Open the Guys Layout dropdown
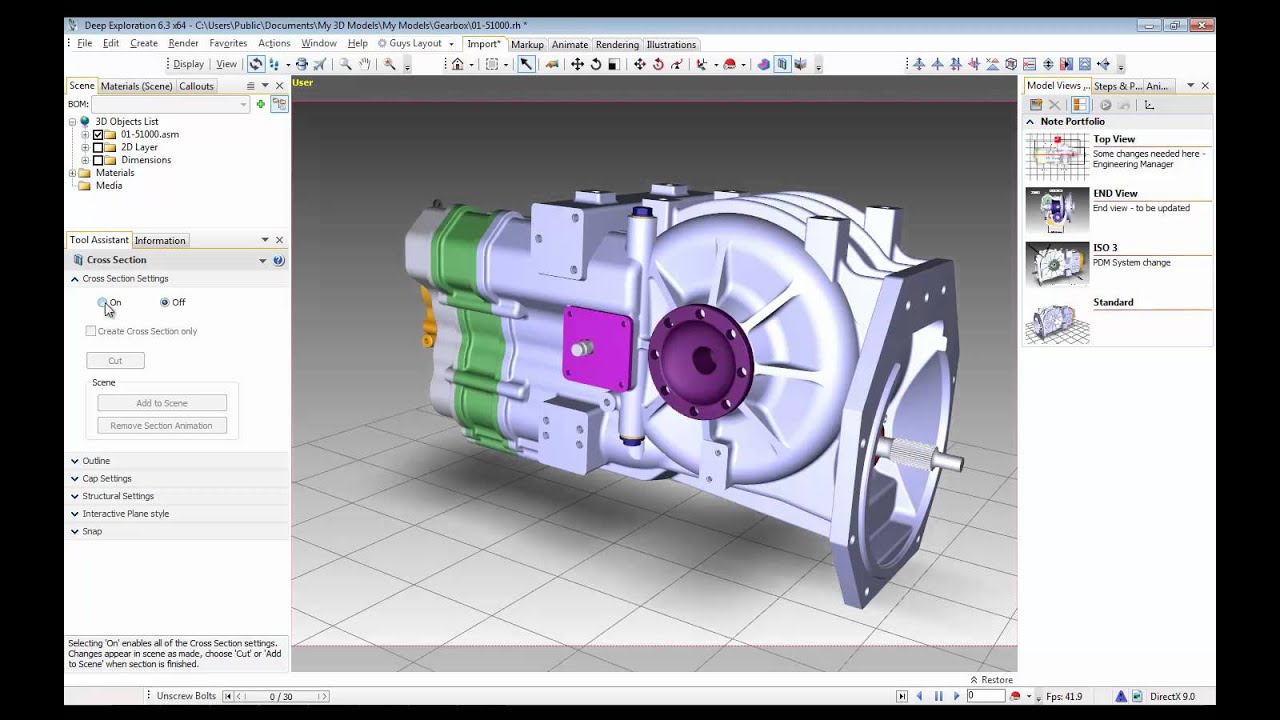This screenshot has width=1280, height=720. 451,44
